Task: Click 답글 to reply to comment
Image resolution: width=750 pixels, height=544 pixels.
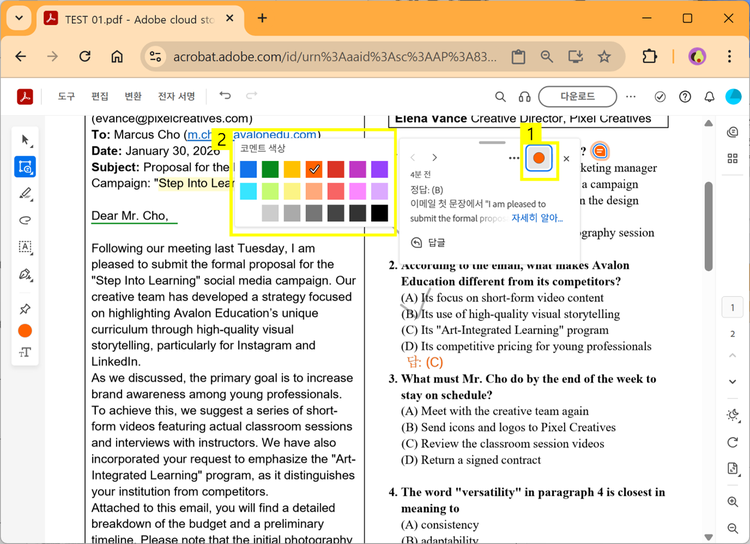Action: coord(428,243)
